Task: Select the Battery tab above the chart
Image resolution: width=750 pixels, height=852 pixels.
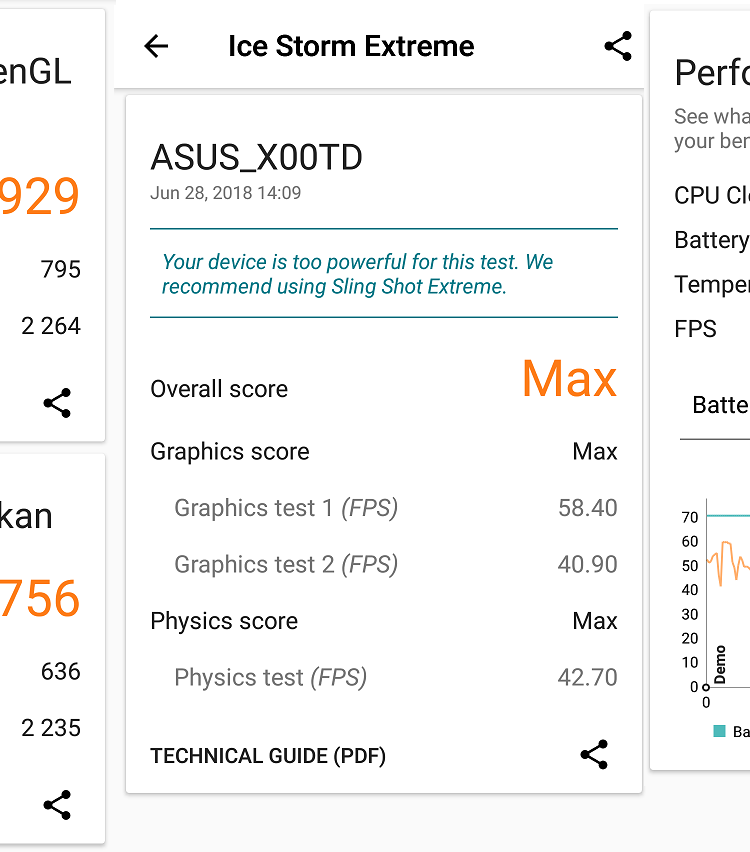Action: [x=720, y=405]
